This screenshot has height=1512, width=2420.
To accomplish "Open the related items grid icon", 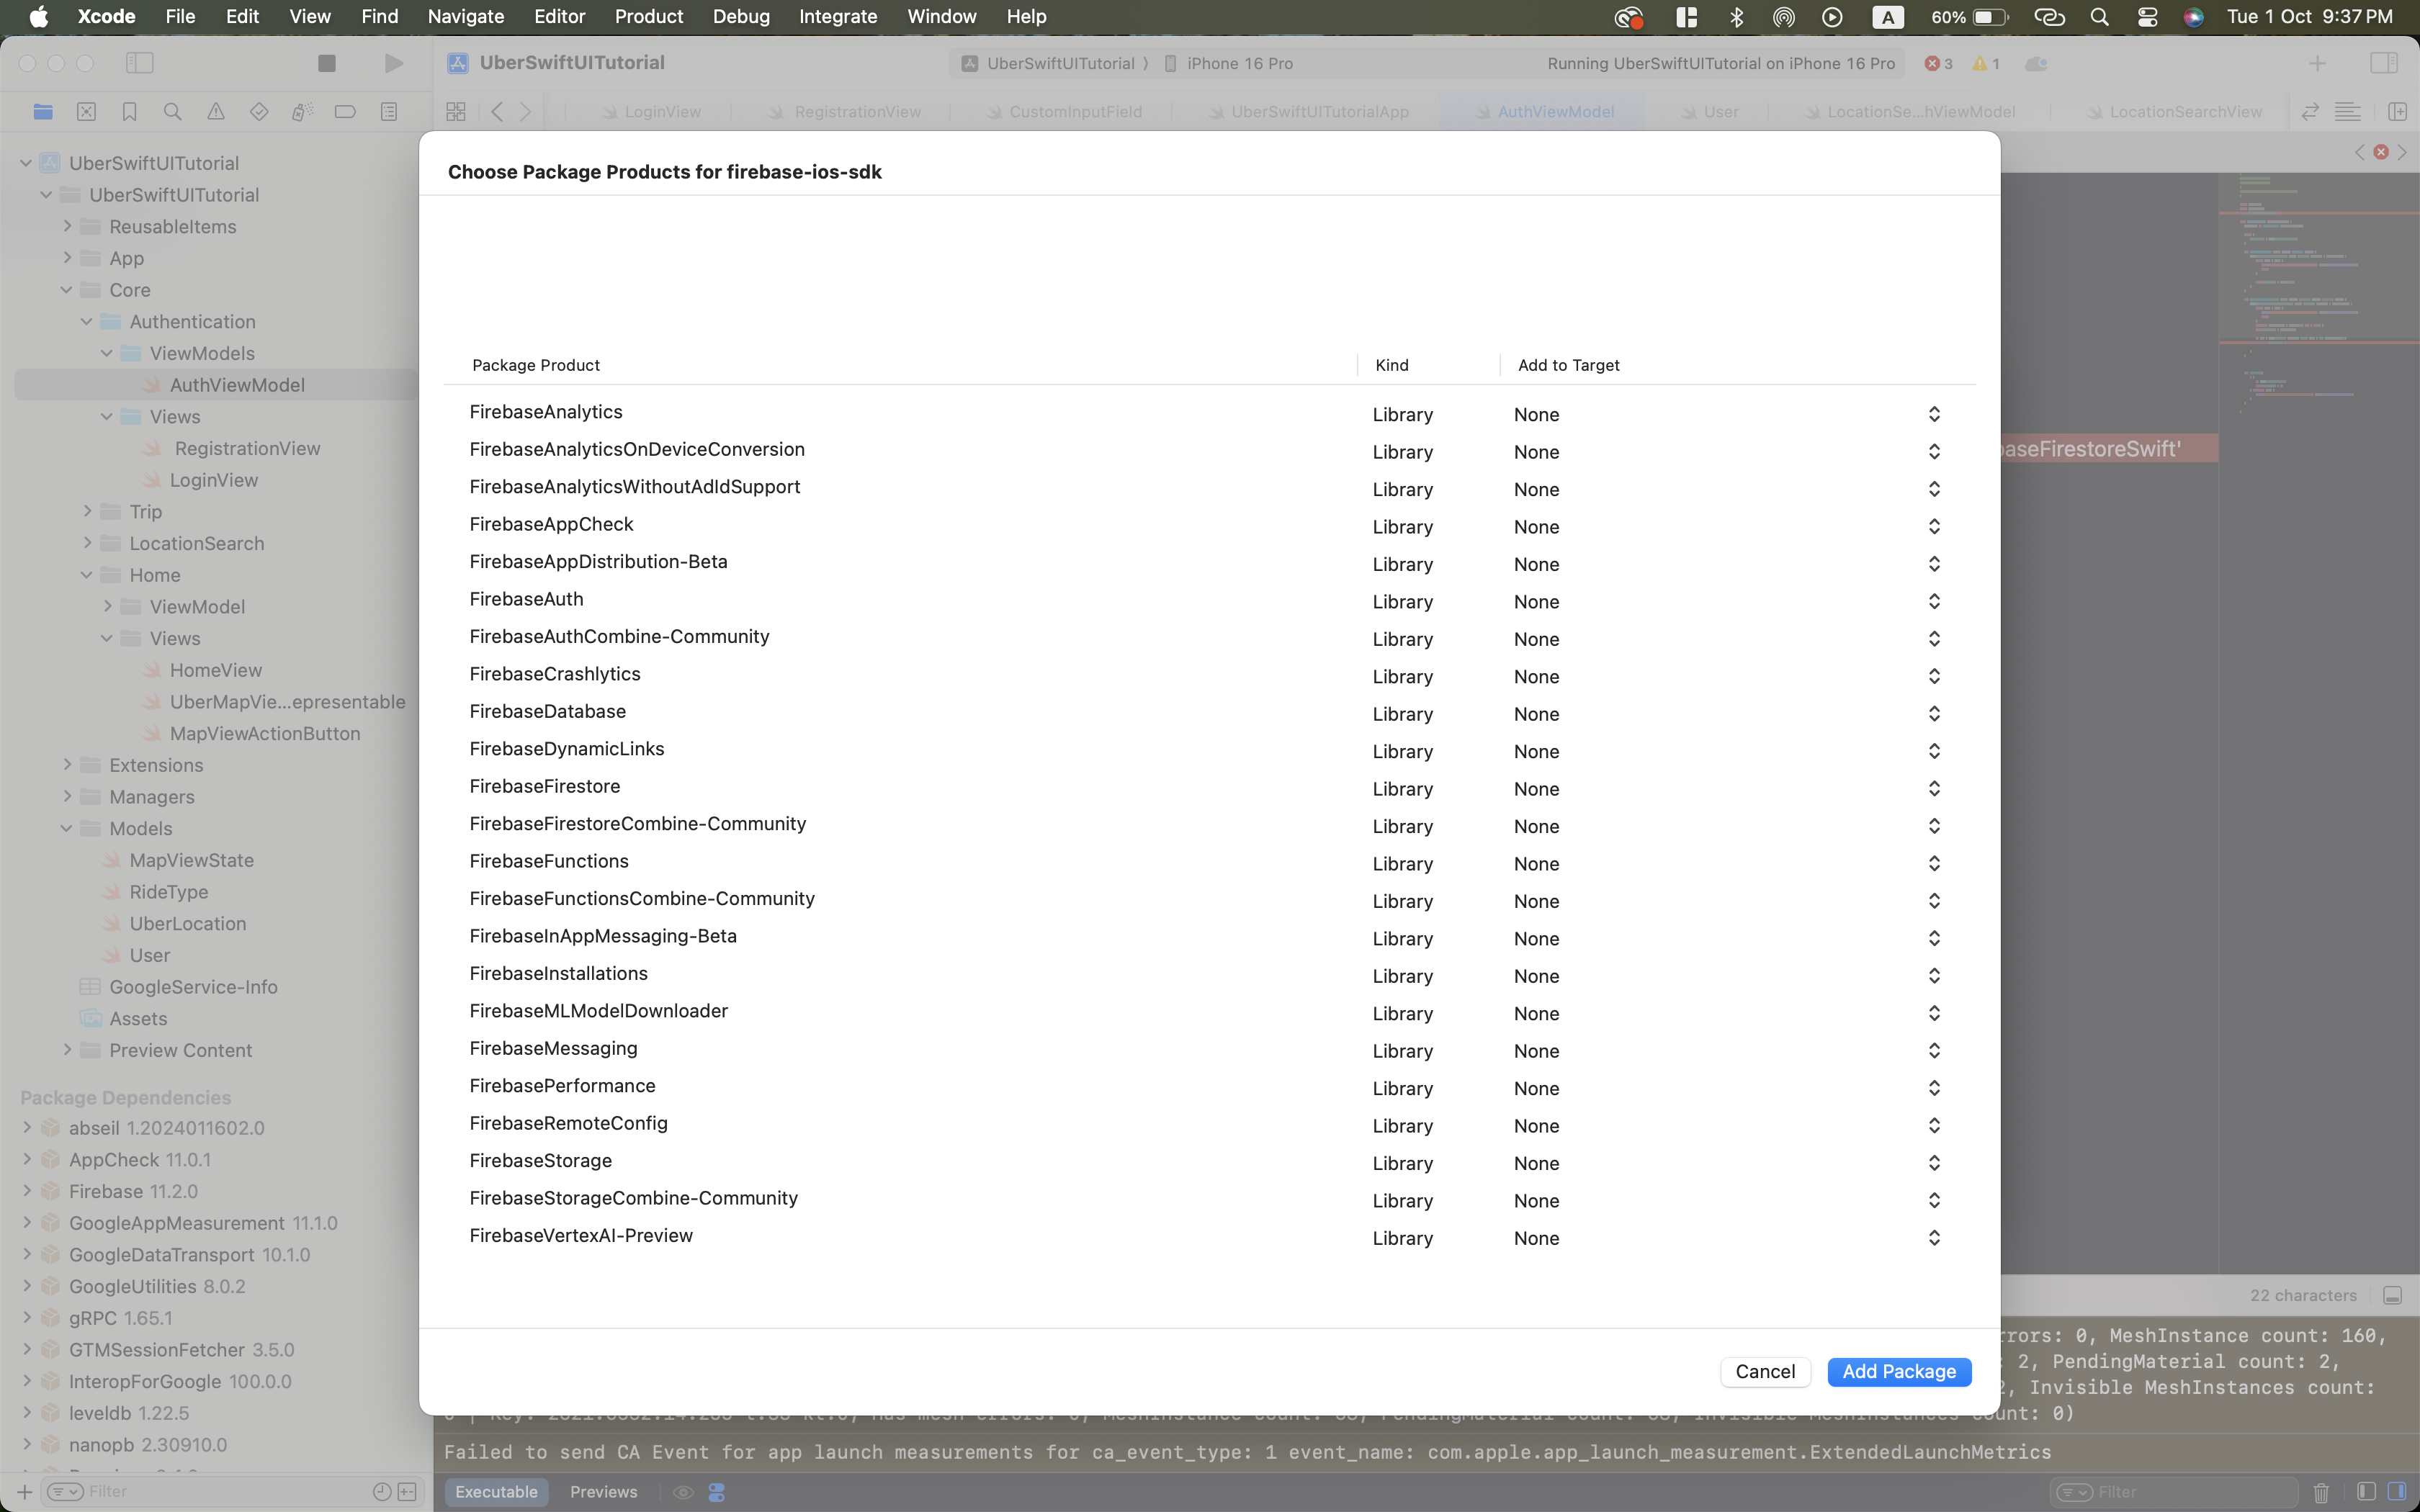I will [456, 112].
